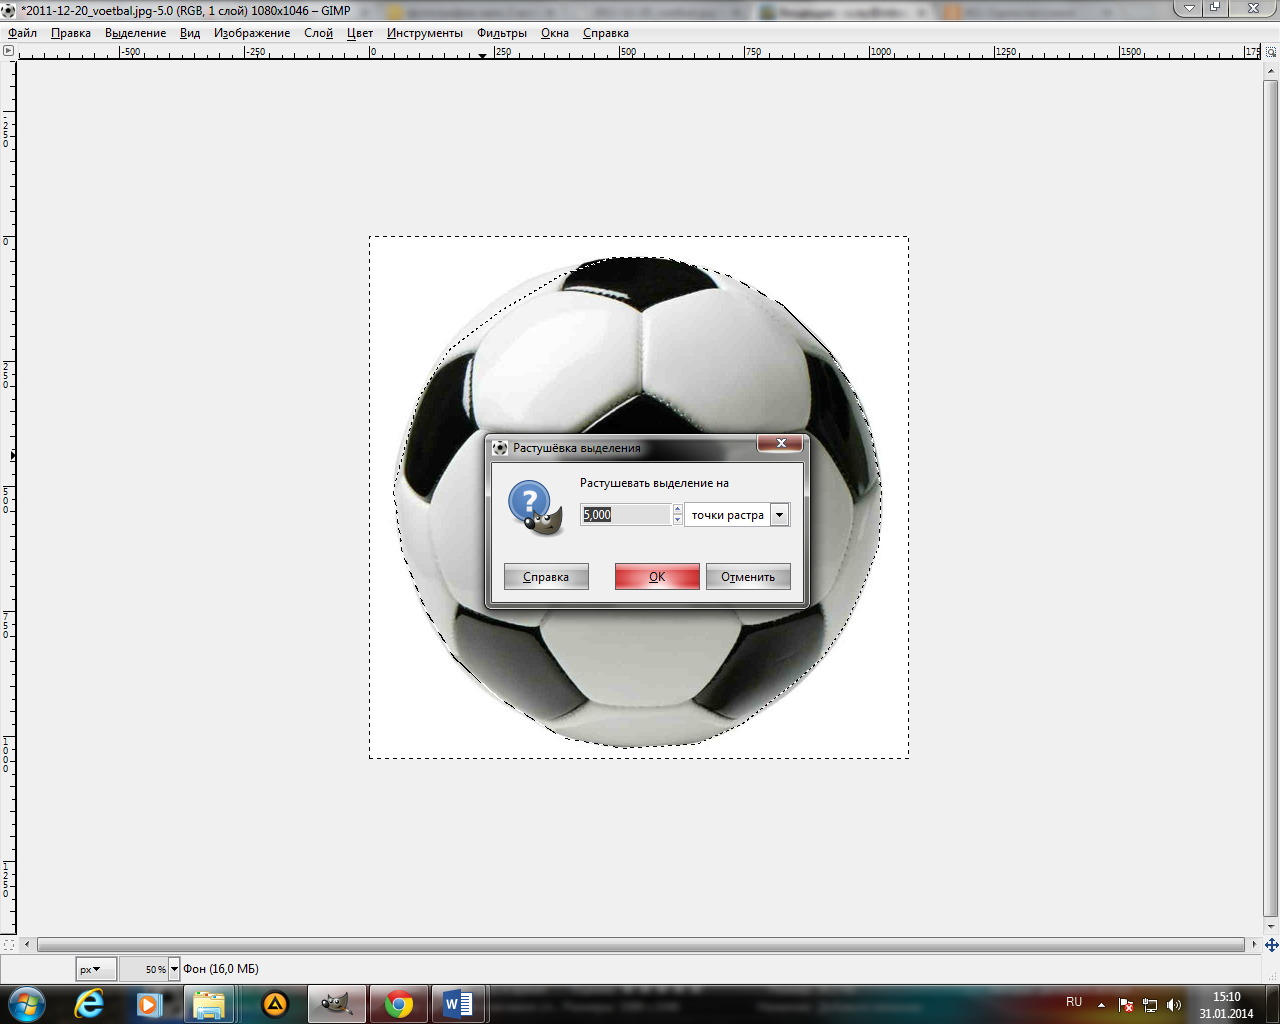
Task: Click the horizontal scrollbar under the canvas
Action: pyautogui.click(x=640, y=944)
